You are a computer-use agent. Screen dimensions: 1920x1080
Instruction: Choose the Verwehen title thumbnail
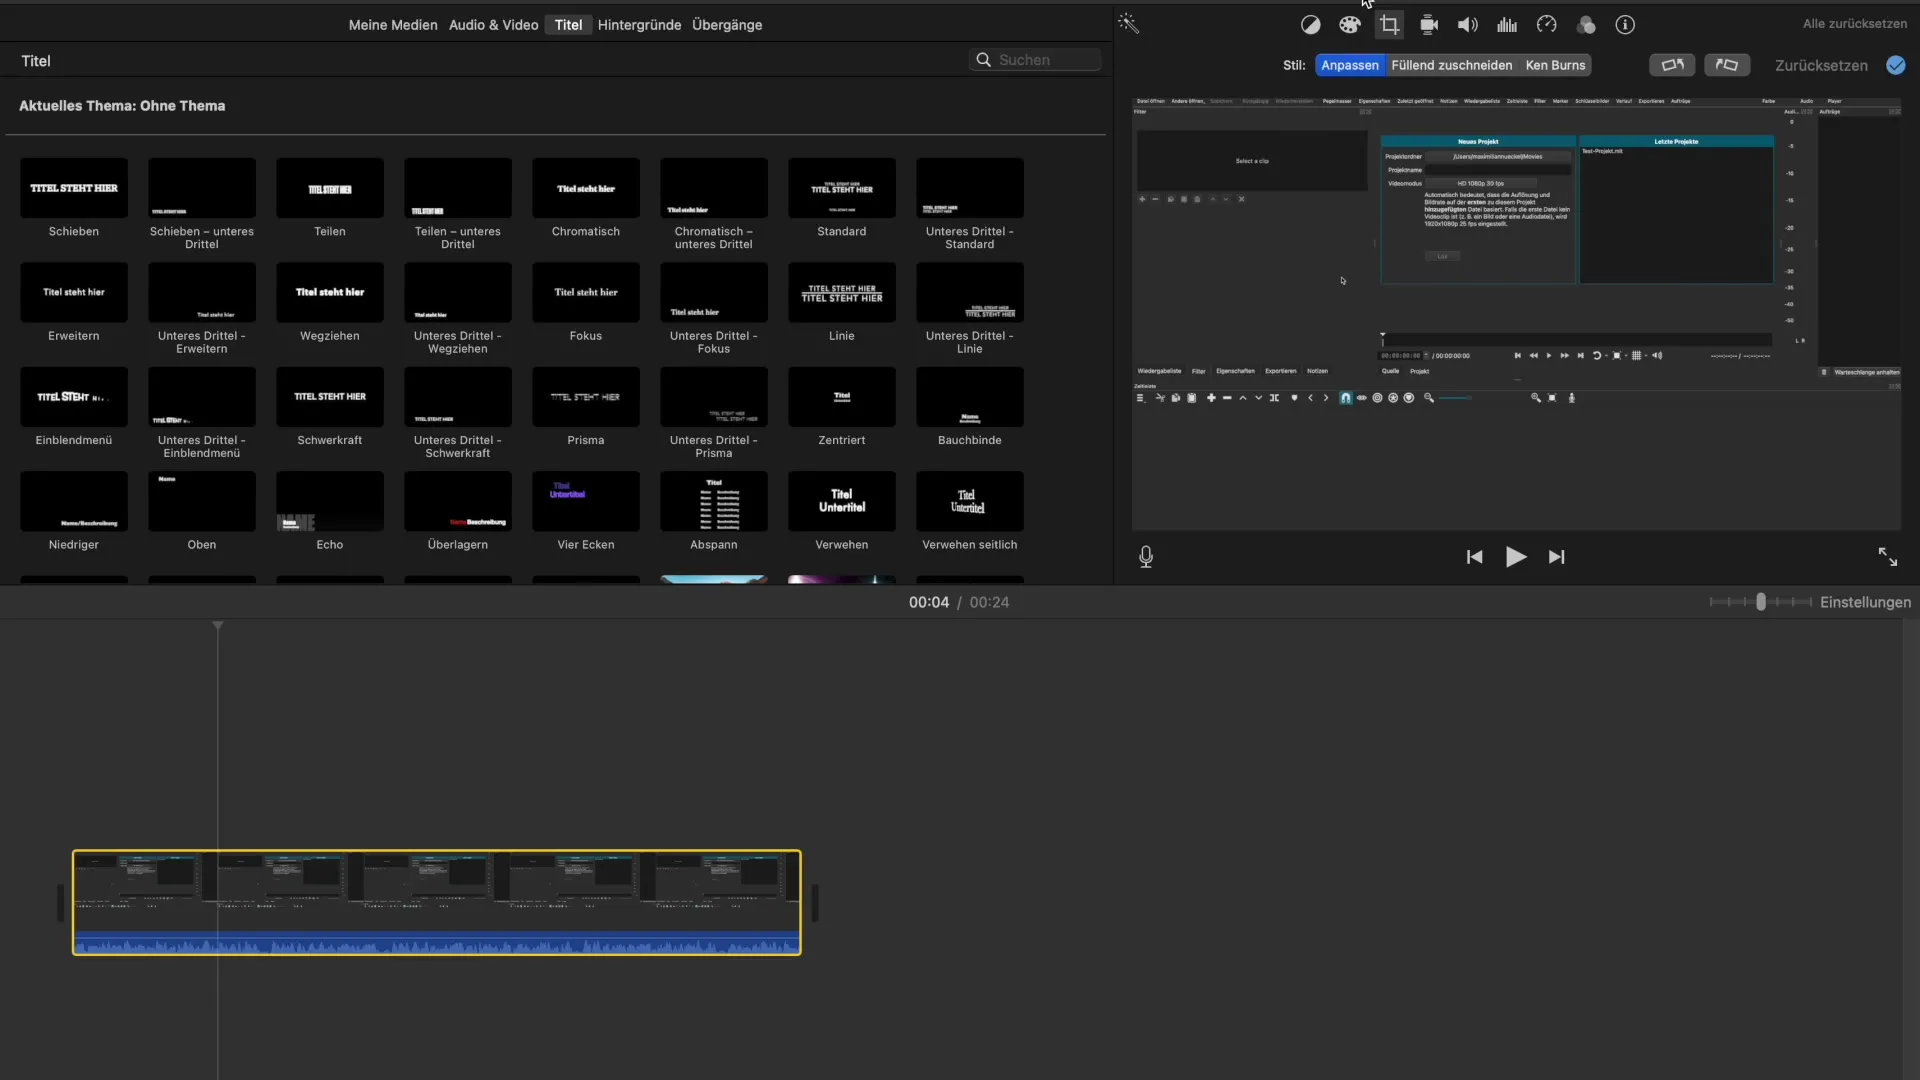[842, 501]
